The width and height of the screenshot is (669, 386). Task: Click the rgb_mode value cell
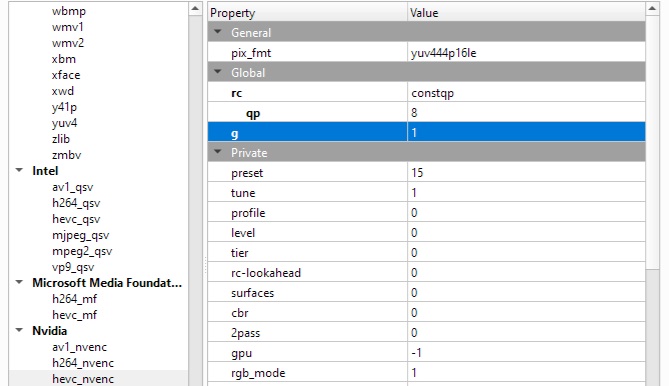tap(526, 373)
